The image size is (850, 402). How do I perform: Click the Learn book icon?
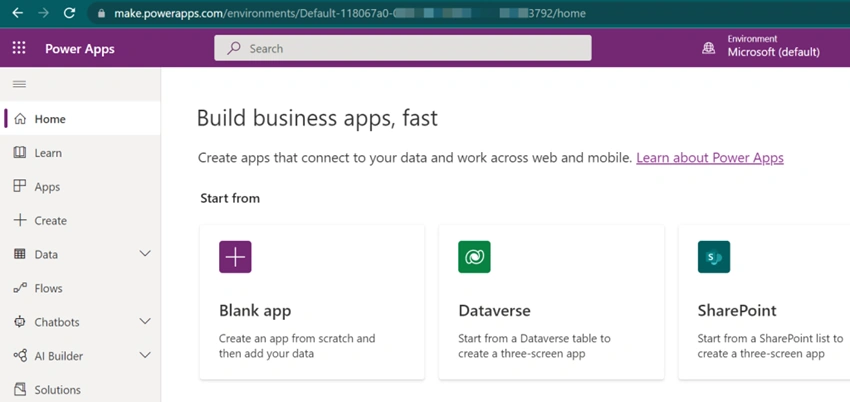(x=20, y=153)
